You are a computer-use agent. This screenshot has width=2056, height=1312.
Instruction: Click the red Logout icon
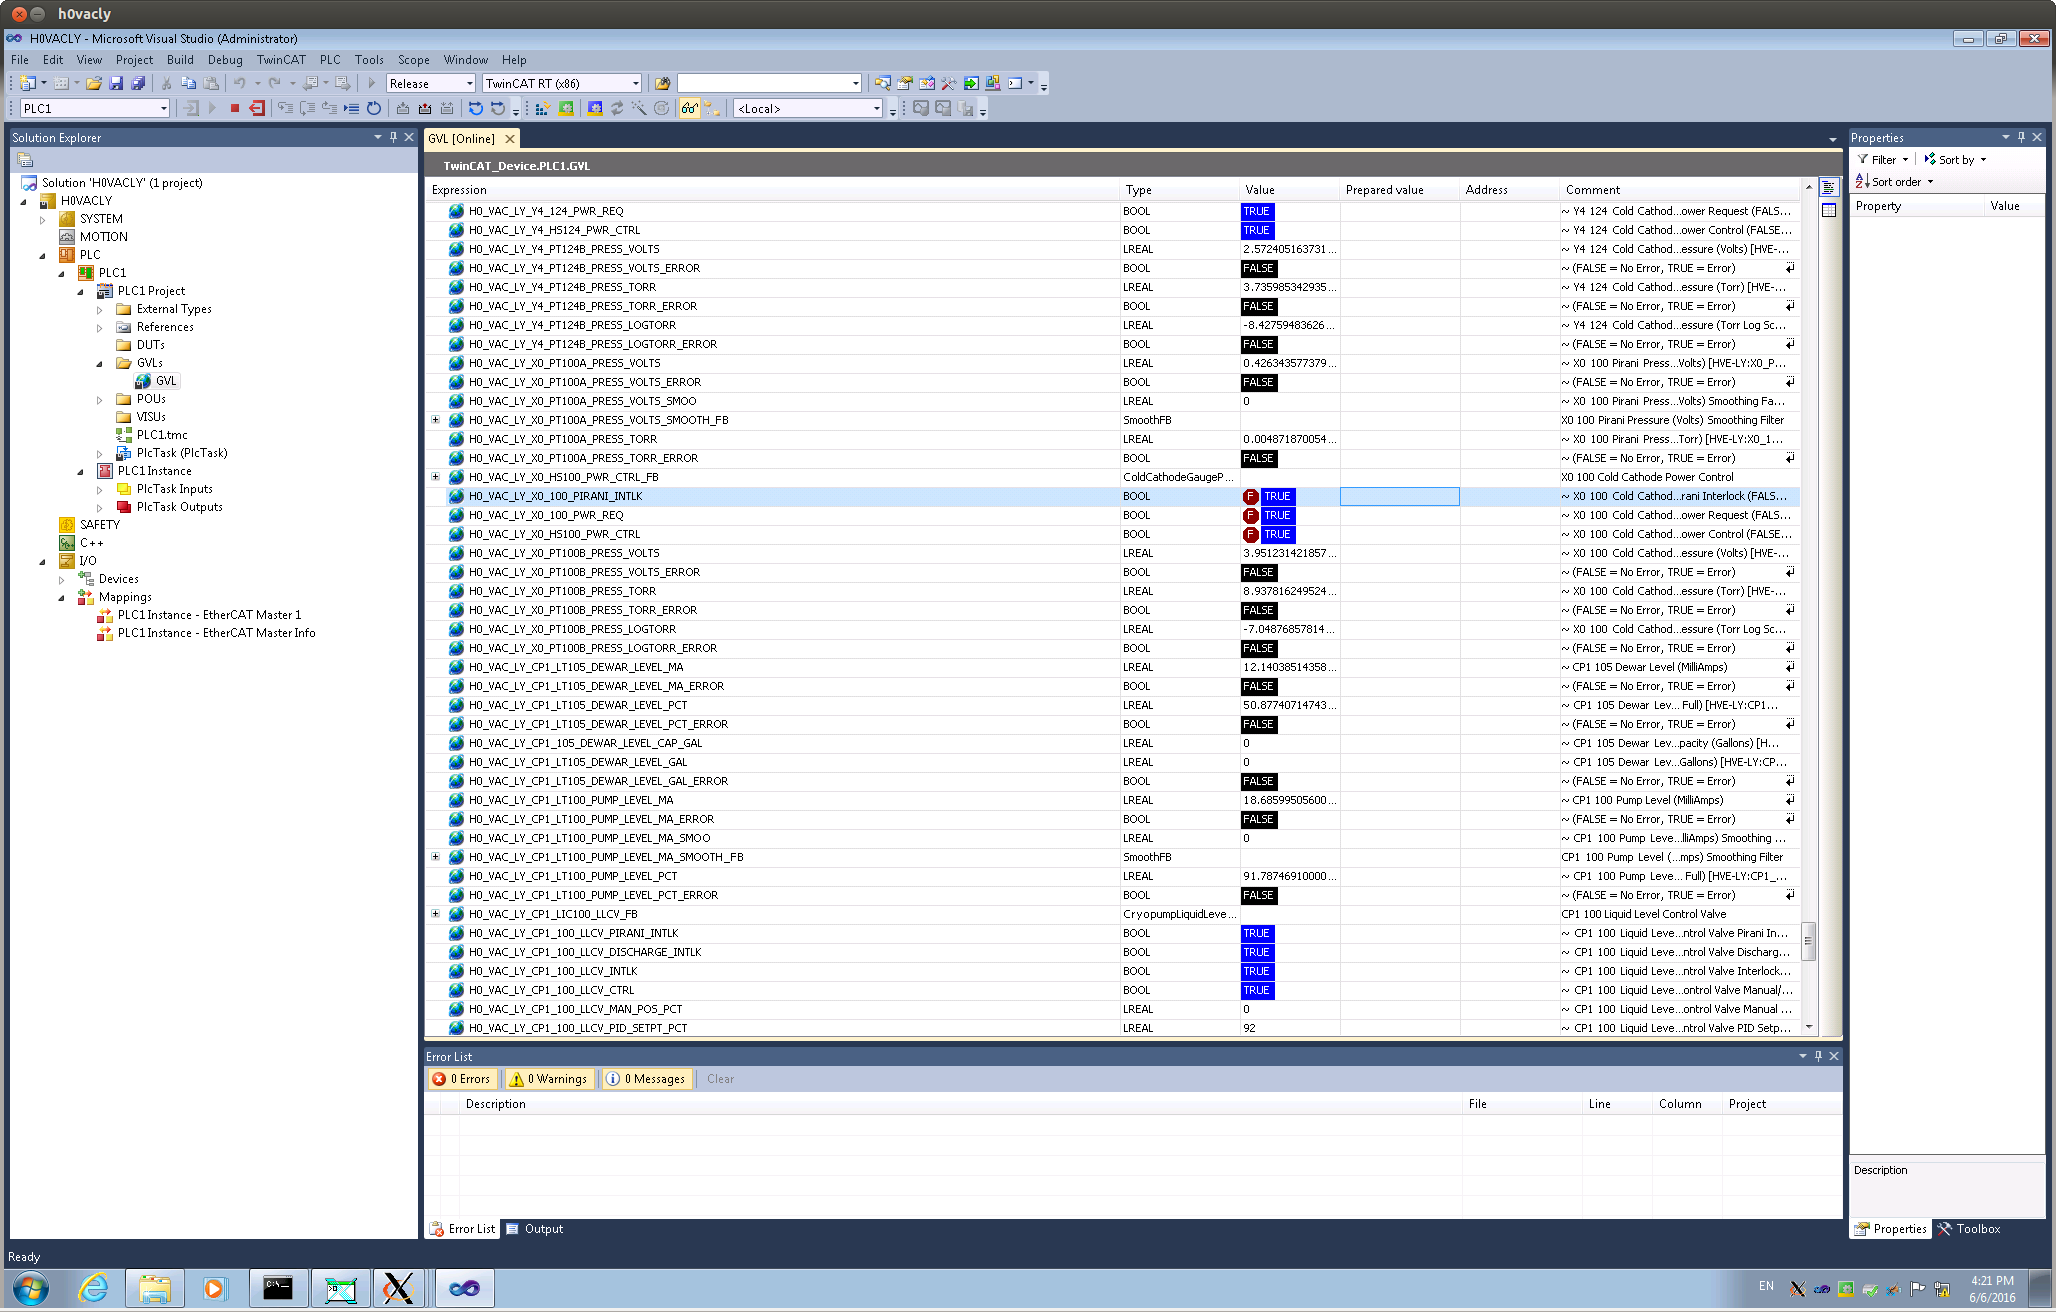257,109
